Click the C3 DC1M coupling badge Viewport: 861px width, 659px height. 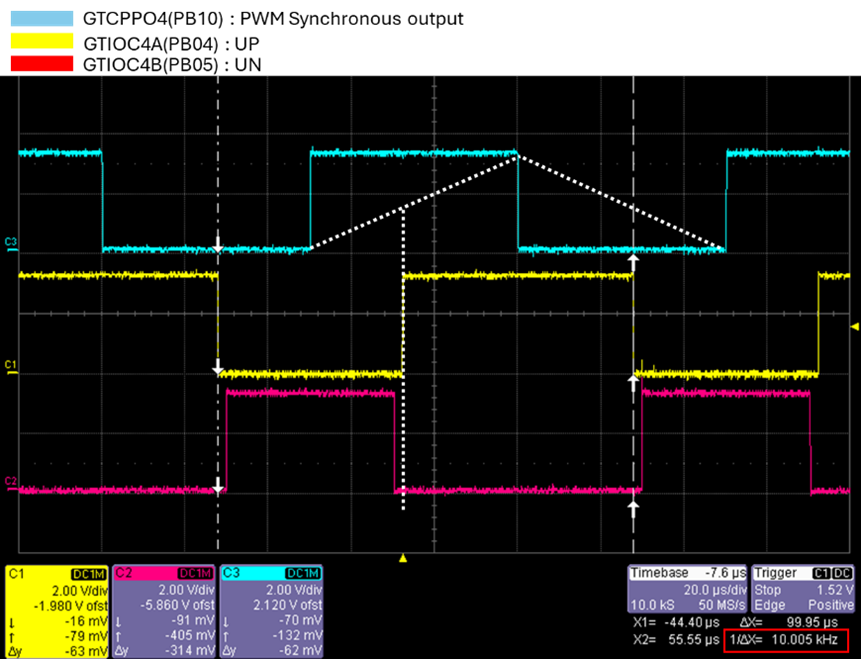303,574
